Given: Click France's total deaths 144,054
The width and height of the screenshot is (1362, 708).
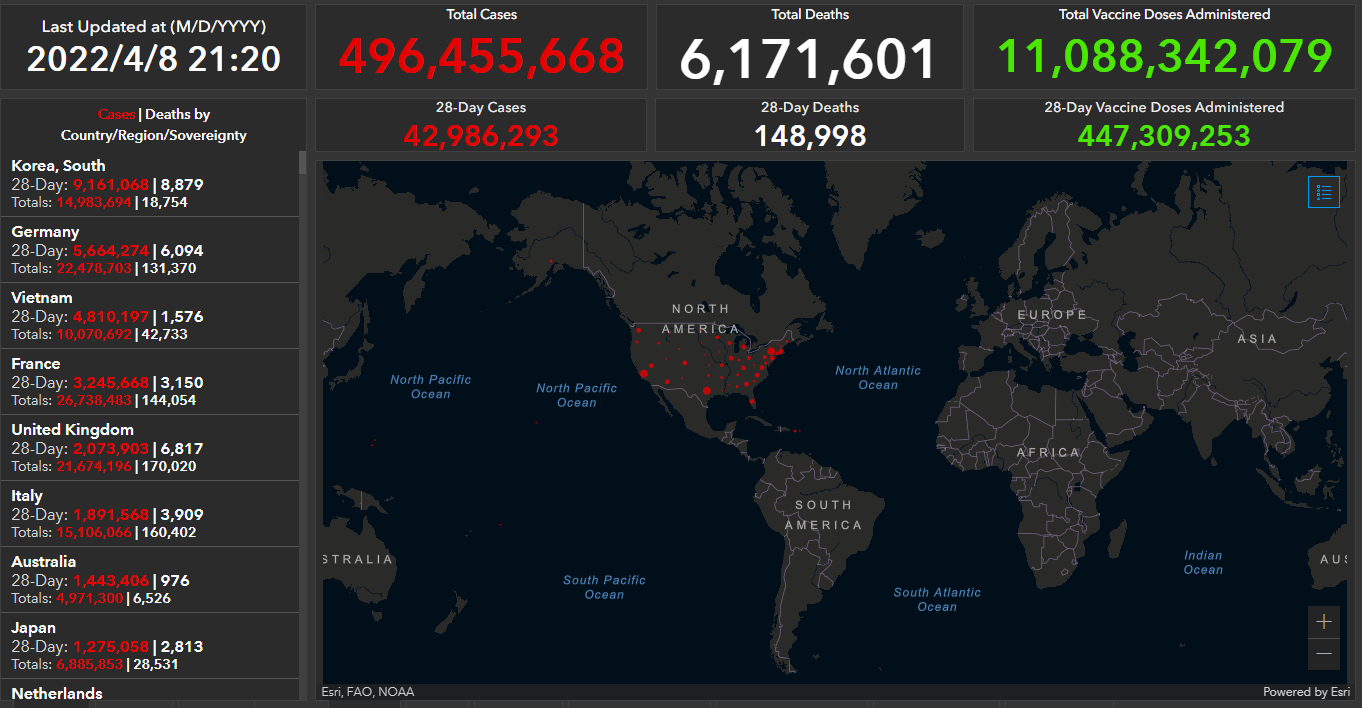Looking at the screenshot, I should (168, 400).
